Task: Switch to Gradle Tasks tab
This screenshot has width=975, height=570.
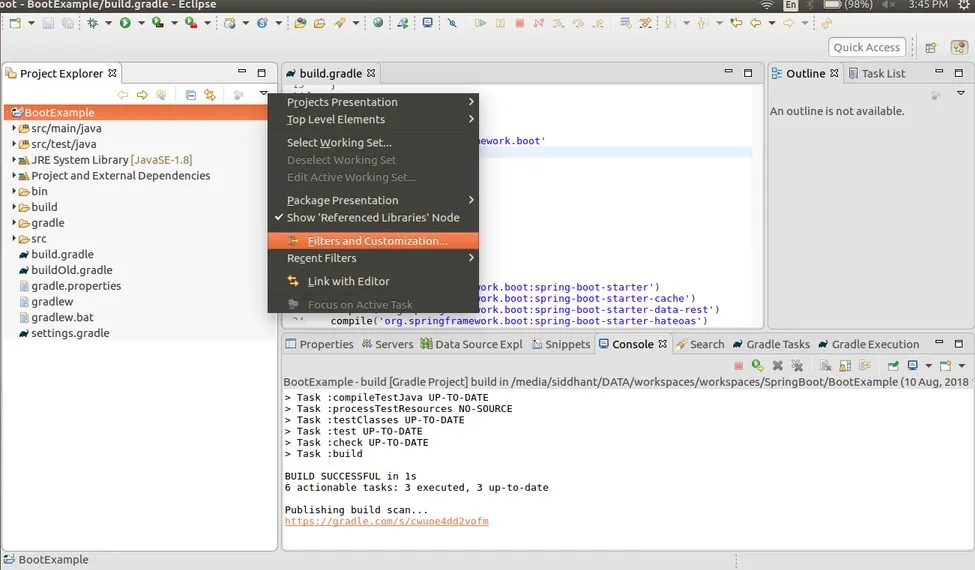Action: (771, 344)
